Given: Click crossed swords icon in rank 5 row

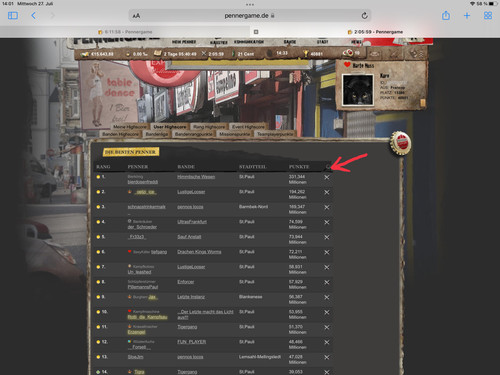Looking at the screenshot, I should click(x=327, y=237).
